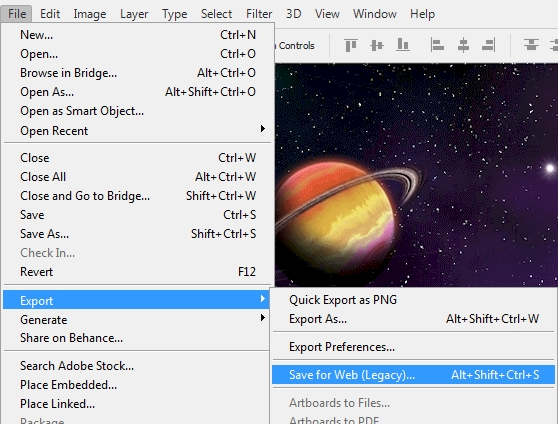The height and width of the screenshot is (424, 558).
Task: Click the Distribute Top Edges icon
Action: 531,45
